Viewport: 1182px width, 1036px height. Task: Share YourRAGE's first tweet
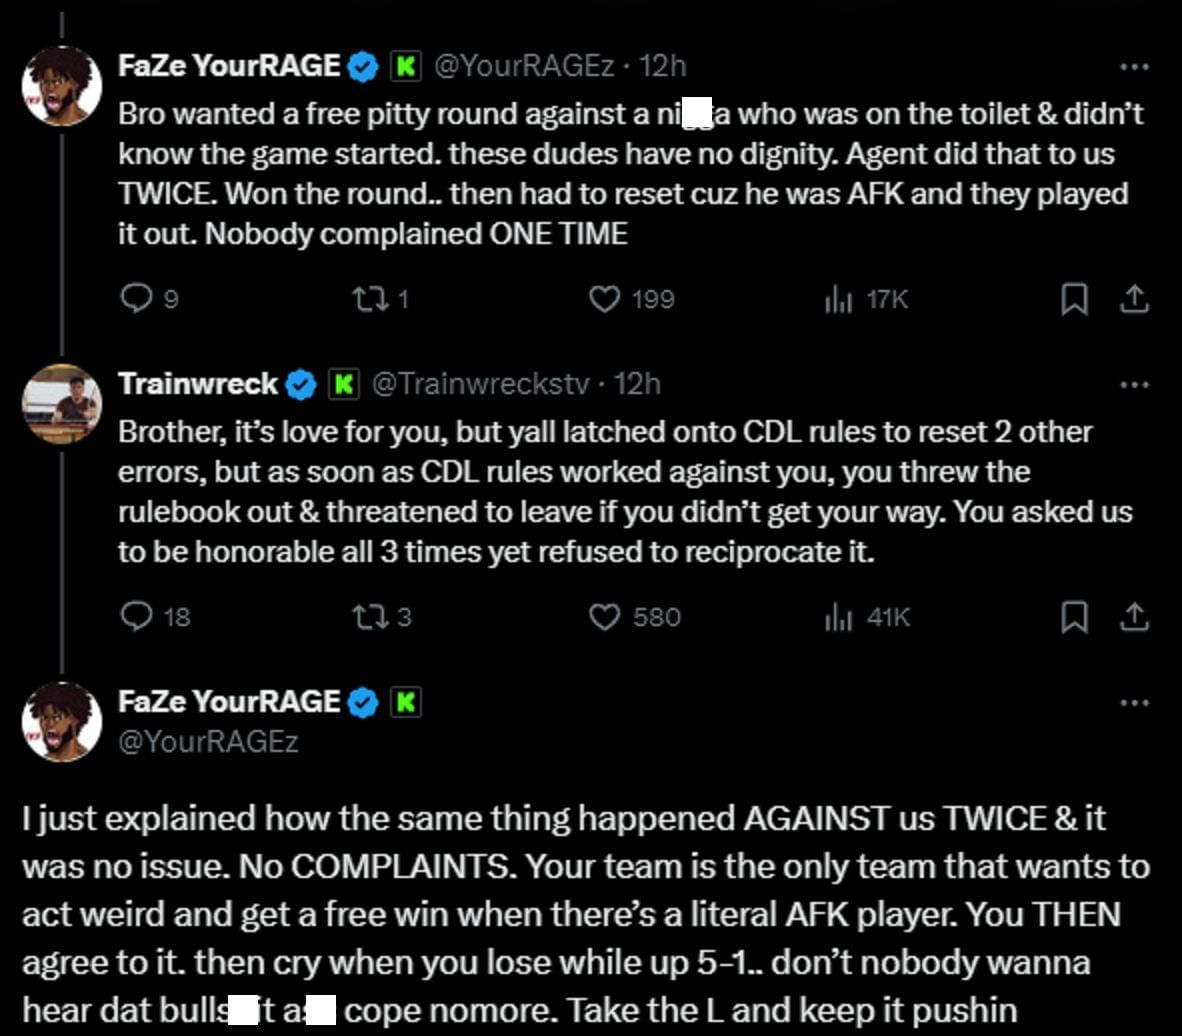pyautogui.click(x=1134, y=299)
